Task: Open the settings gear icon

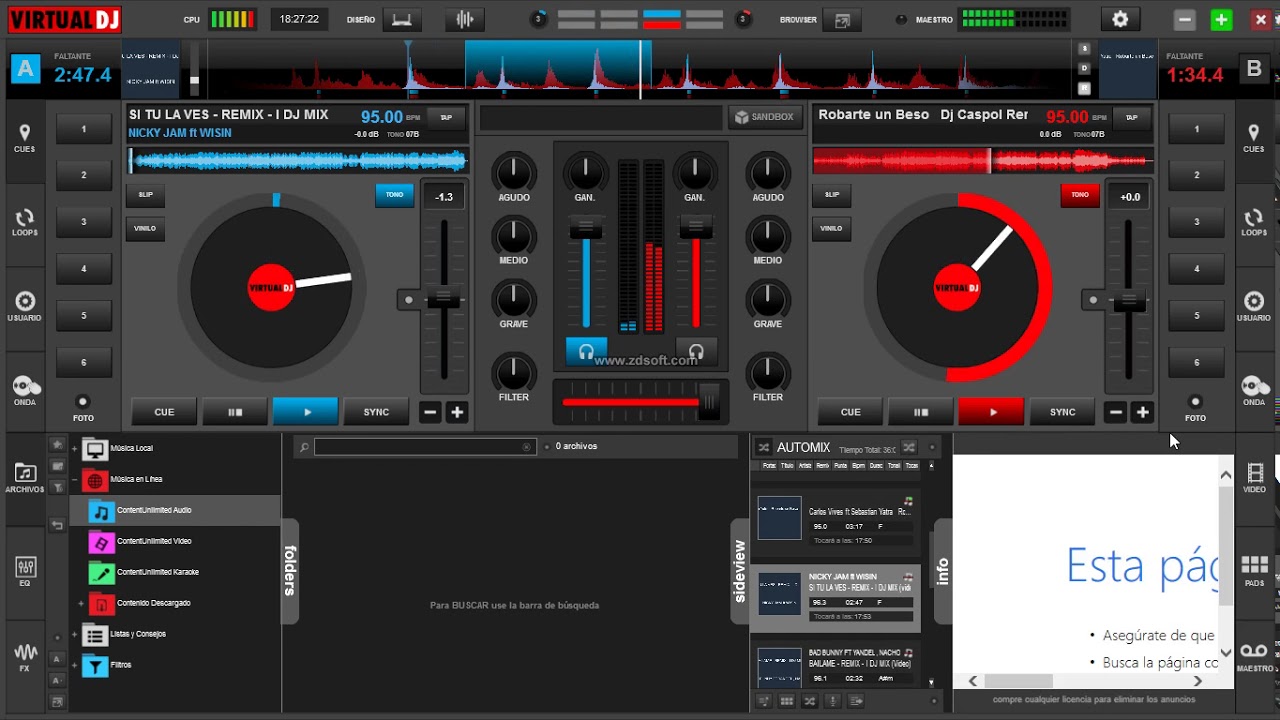Action: 1120,19
